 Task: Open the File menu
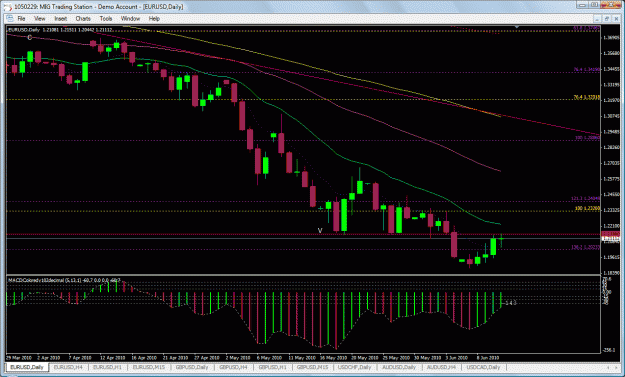pyautogui.click(x=21, y=18)
